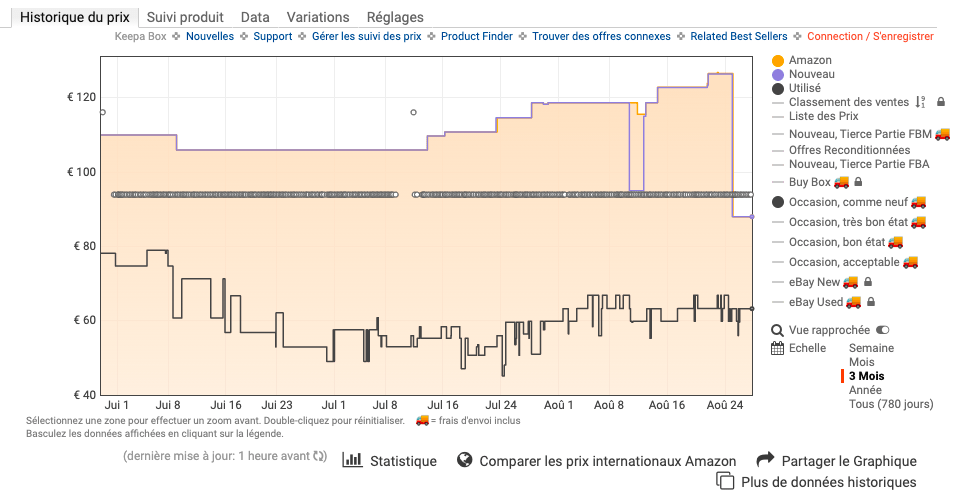Open Trouver des offres connexes
Viewport: 967px width, 501px height.
tap(601, 36)
